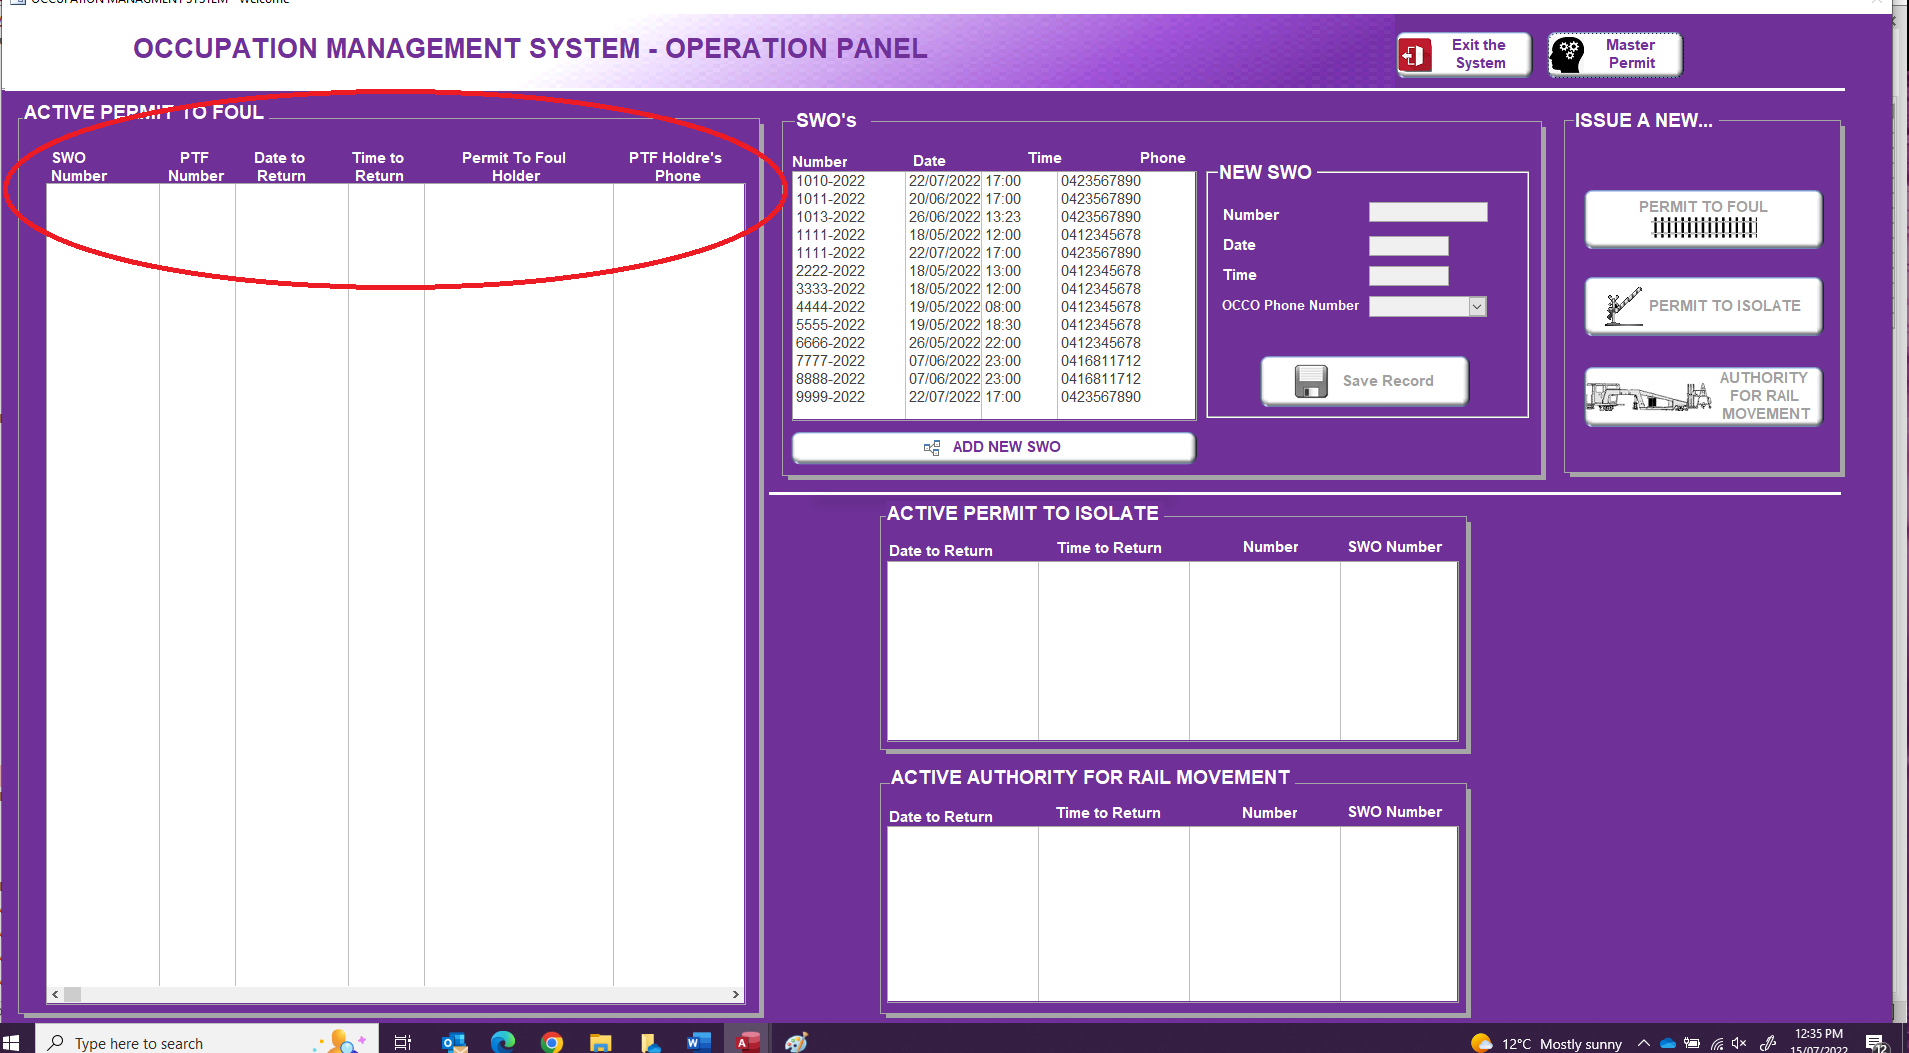Click date 26/05/2022 in the SWO list
This screenshot has width=1909, height=1053.
[x=944, y=343]
